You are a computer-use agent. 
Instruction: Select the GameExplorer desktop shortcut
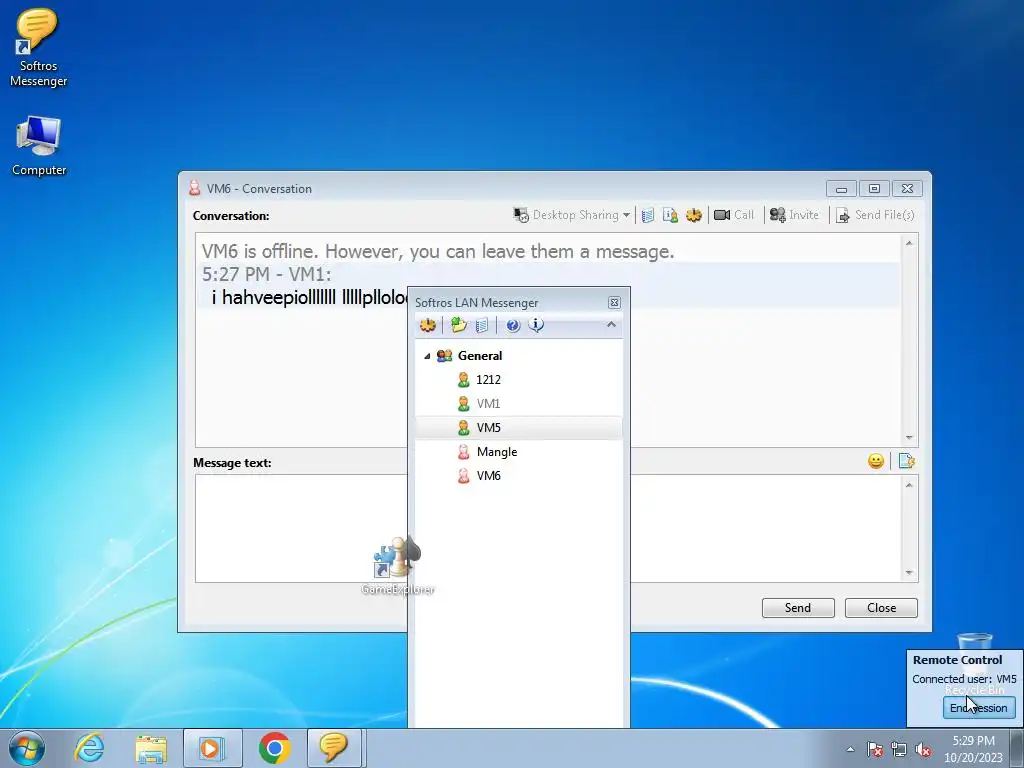[397, 566]
